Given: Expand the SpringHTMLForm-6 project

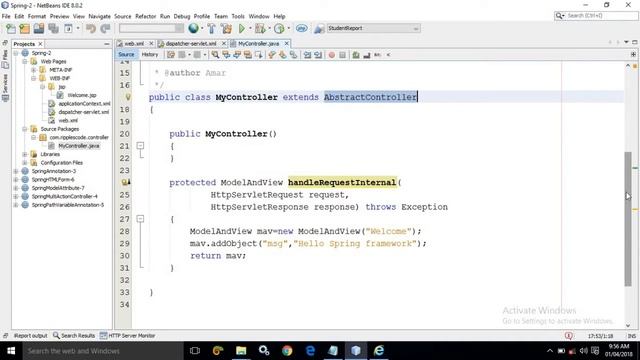Looking at the screenshot, I should (x=16, y=180).
